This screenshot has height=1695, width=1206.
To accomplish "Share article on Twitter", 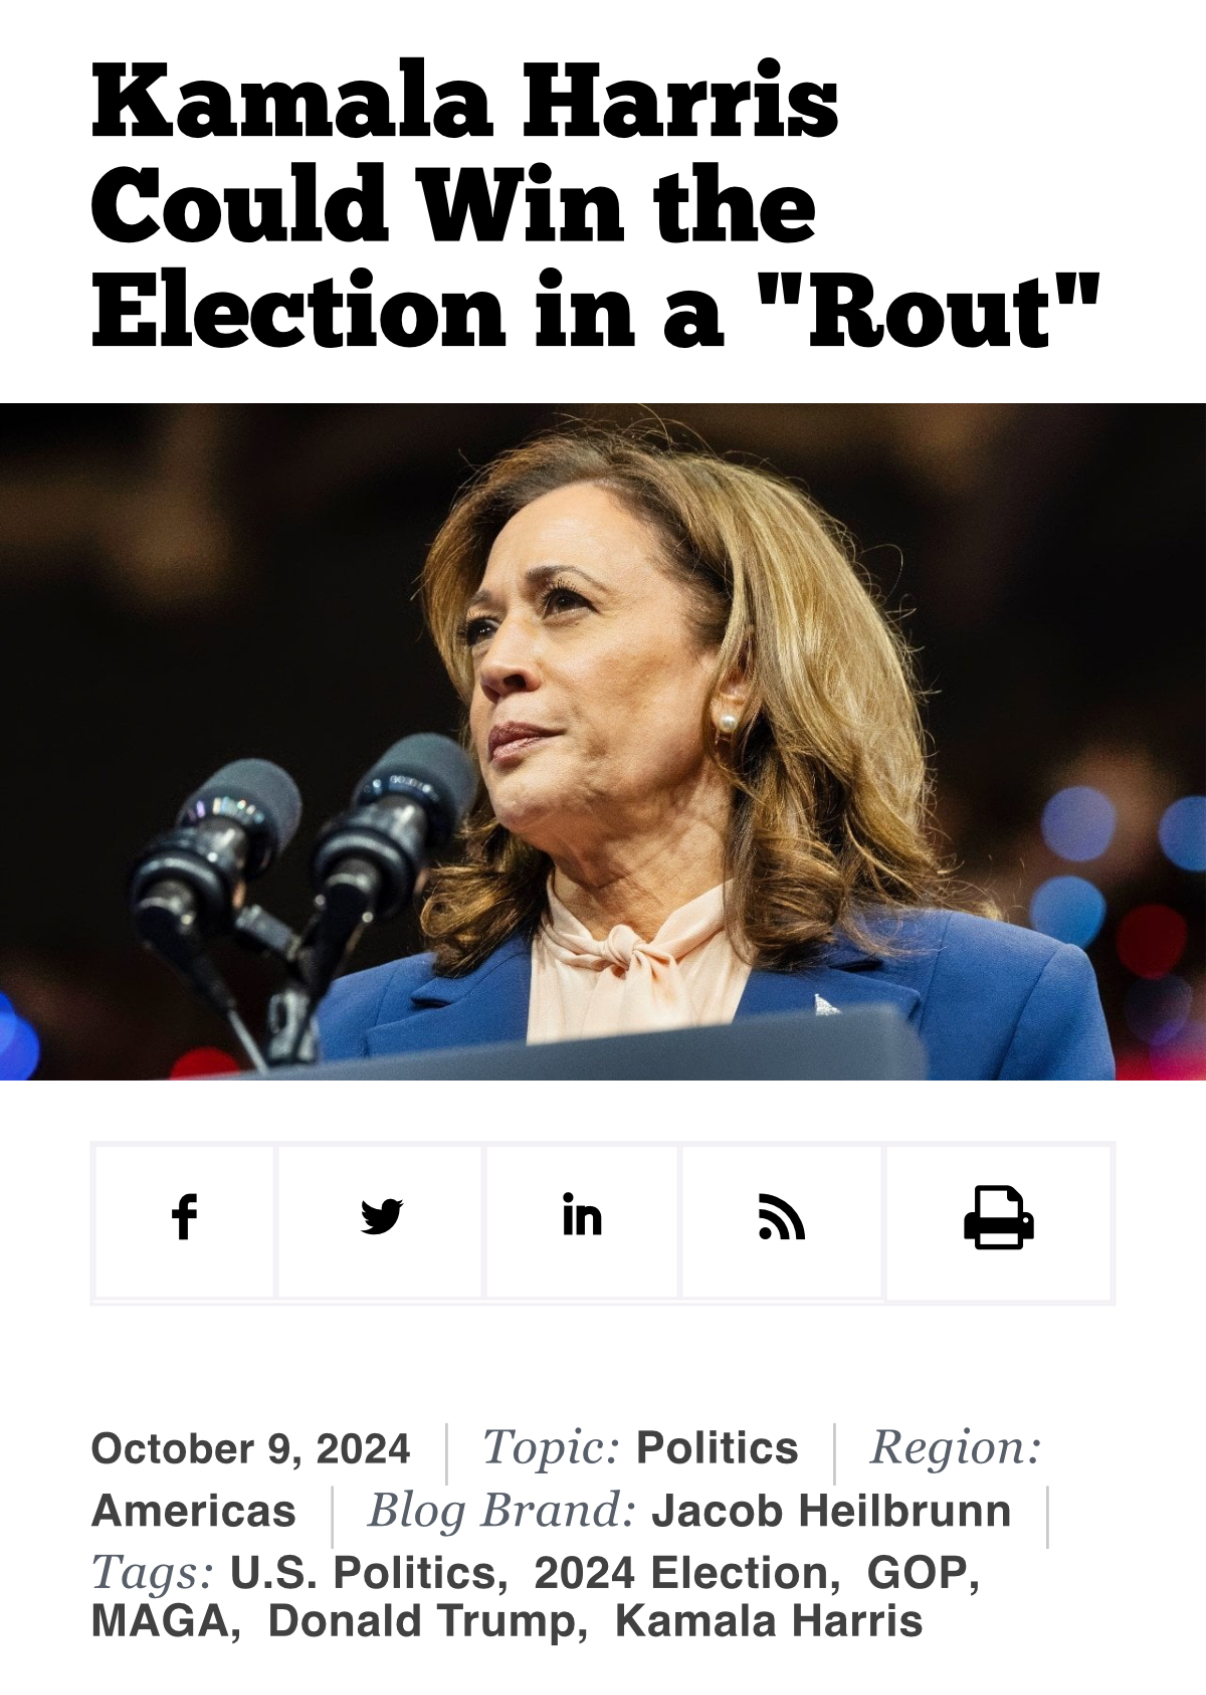I will tap(380, 1221).
